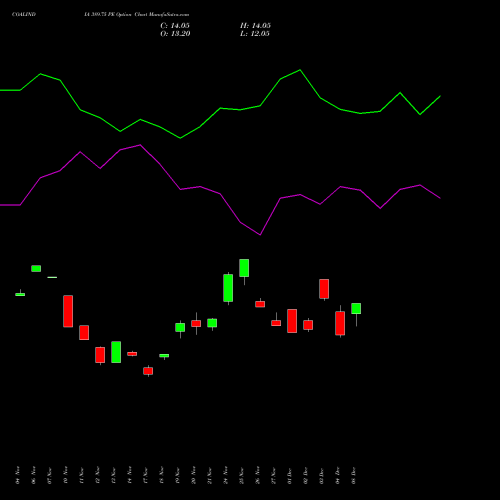This screenshot has width=500, height=500.
Task: Click the COALIND symbol label
Action: (x=24, y=14)
